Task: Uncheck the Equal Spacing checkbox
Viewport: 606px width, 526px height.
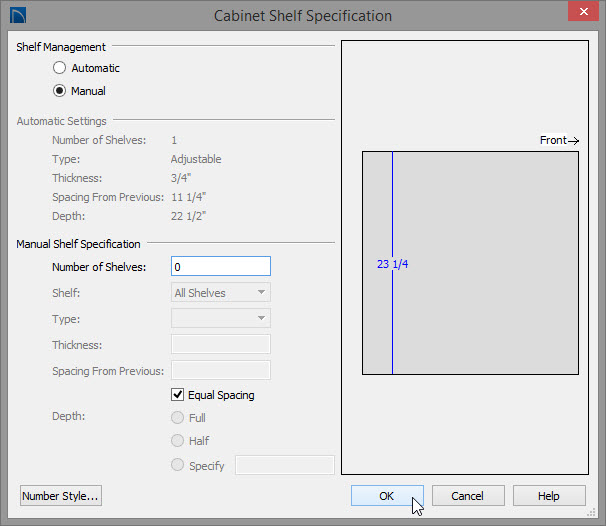Action: point(177,395)
